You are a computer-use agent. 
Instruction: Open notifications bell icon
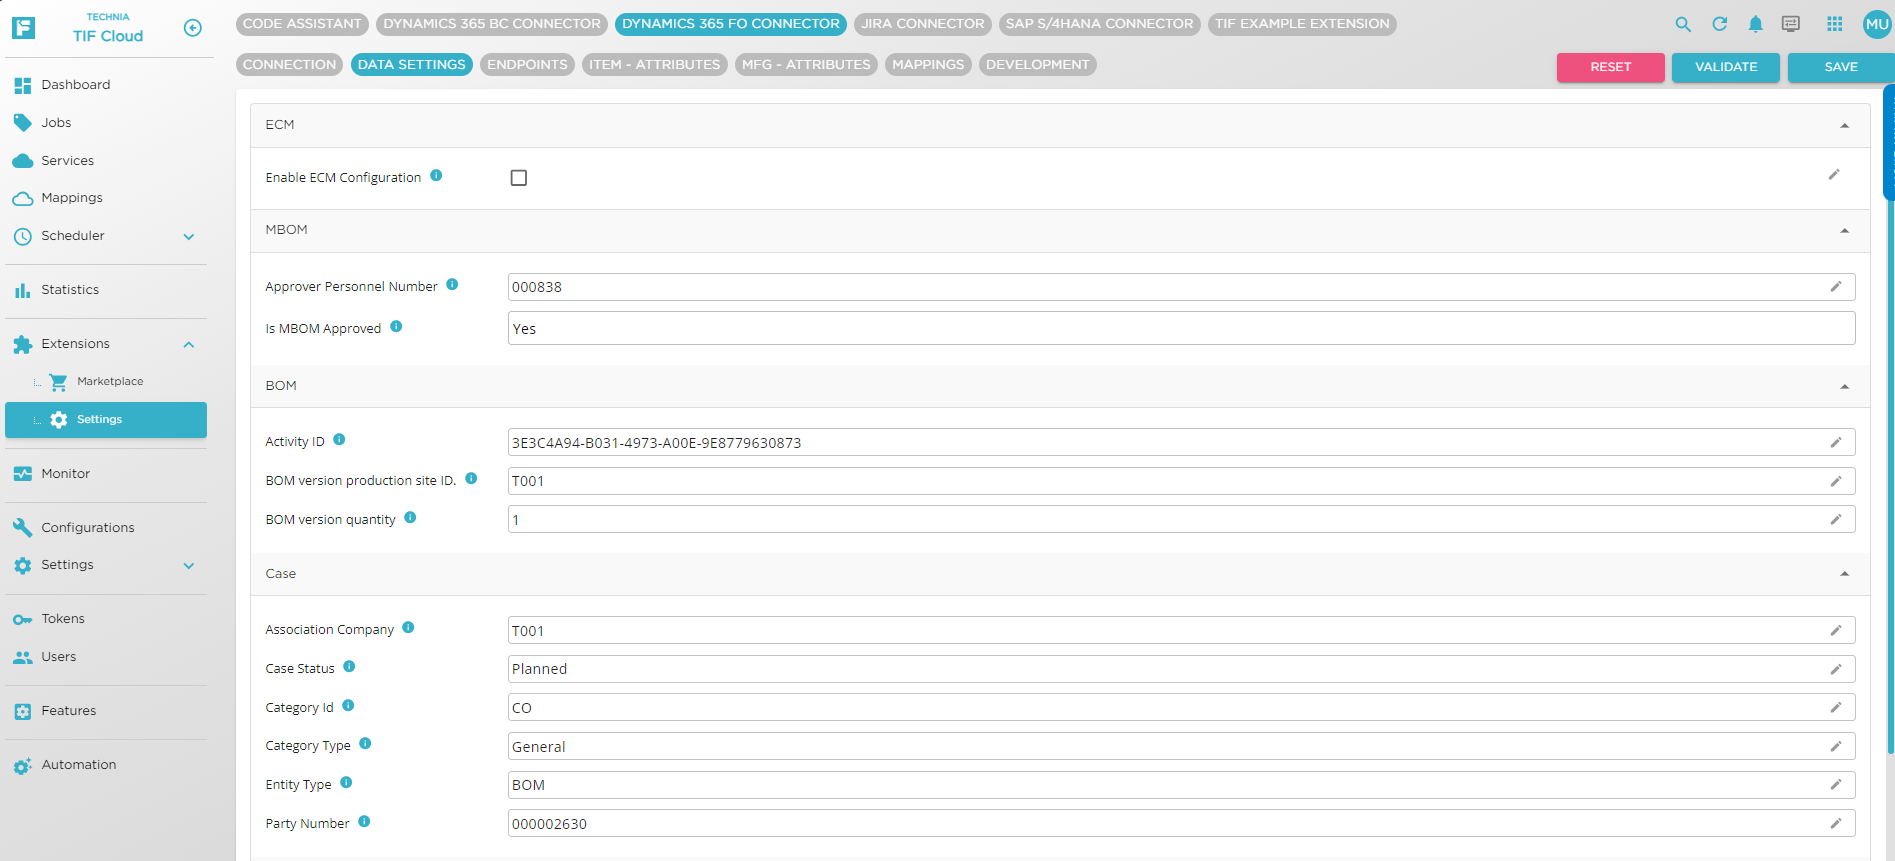pos(1755,24)
